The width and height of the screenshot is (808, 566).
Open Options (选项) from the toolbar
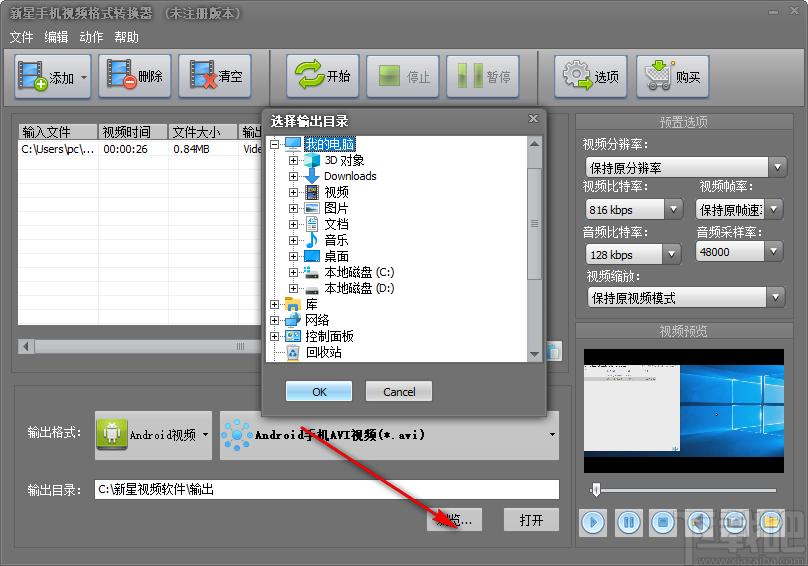[591, 76]
